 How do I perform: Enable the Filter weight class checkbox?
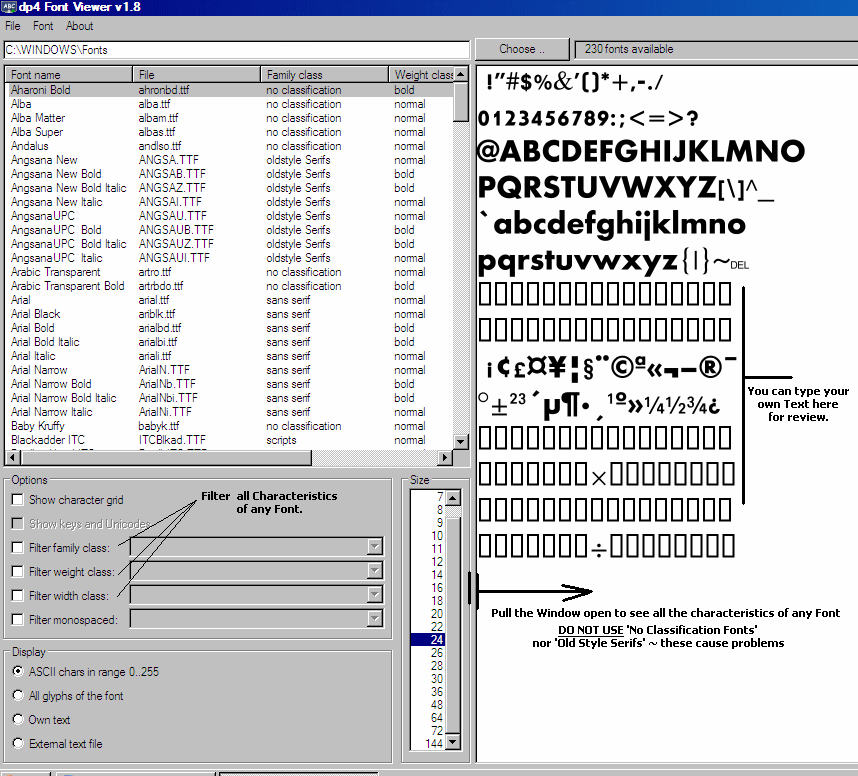(x=18, y=571)
